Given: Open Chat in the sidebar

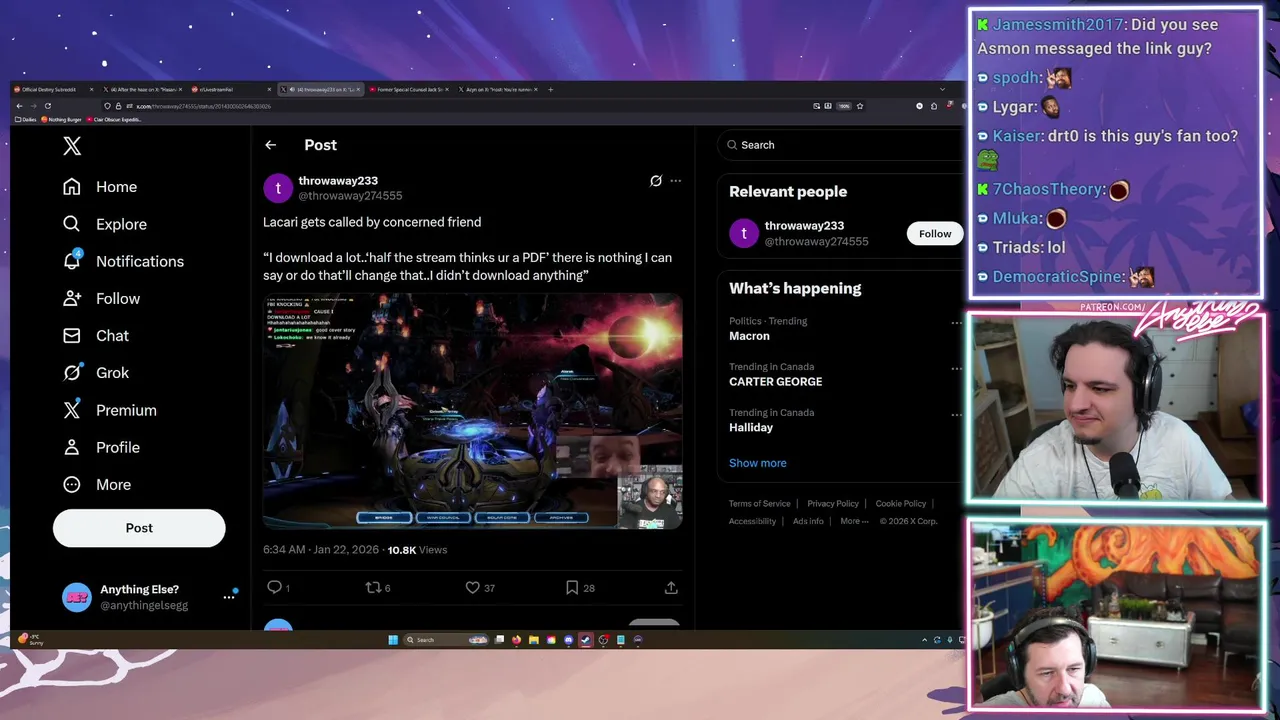Looking at the screenshot, I should 96,335.
